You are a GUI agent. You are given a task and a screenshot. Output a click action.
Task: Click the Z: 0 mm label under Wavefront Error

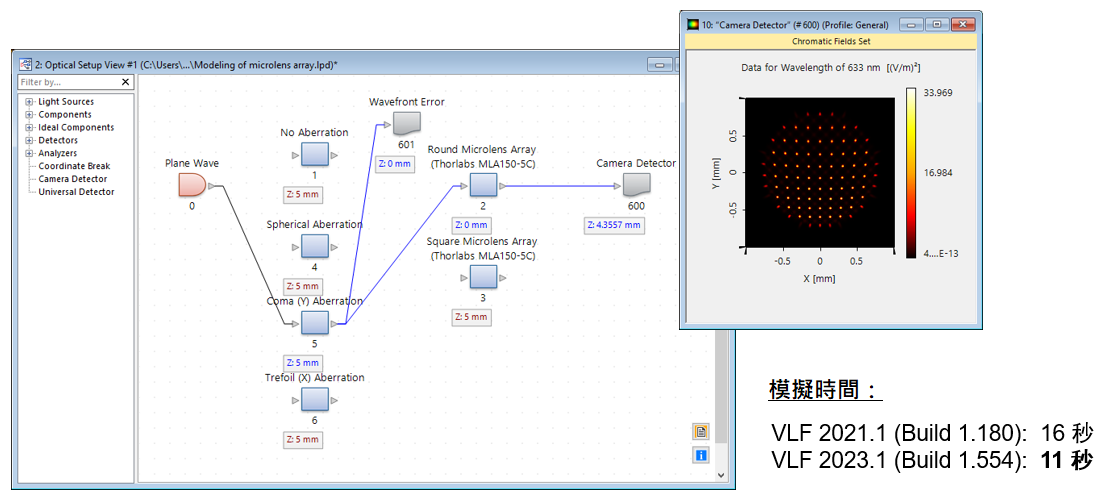coord(395,164)
